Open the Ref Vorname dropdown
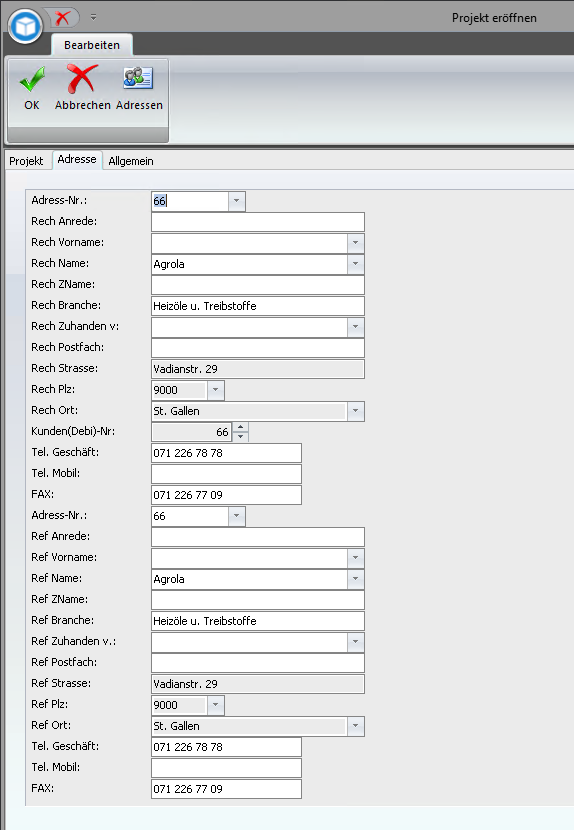Viewport: 574px width, 830px height. click(355, 557)
